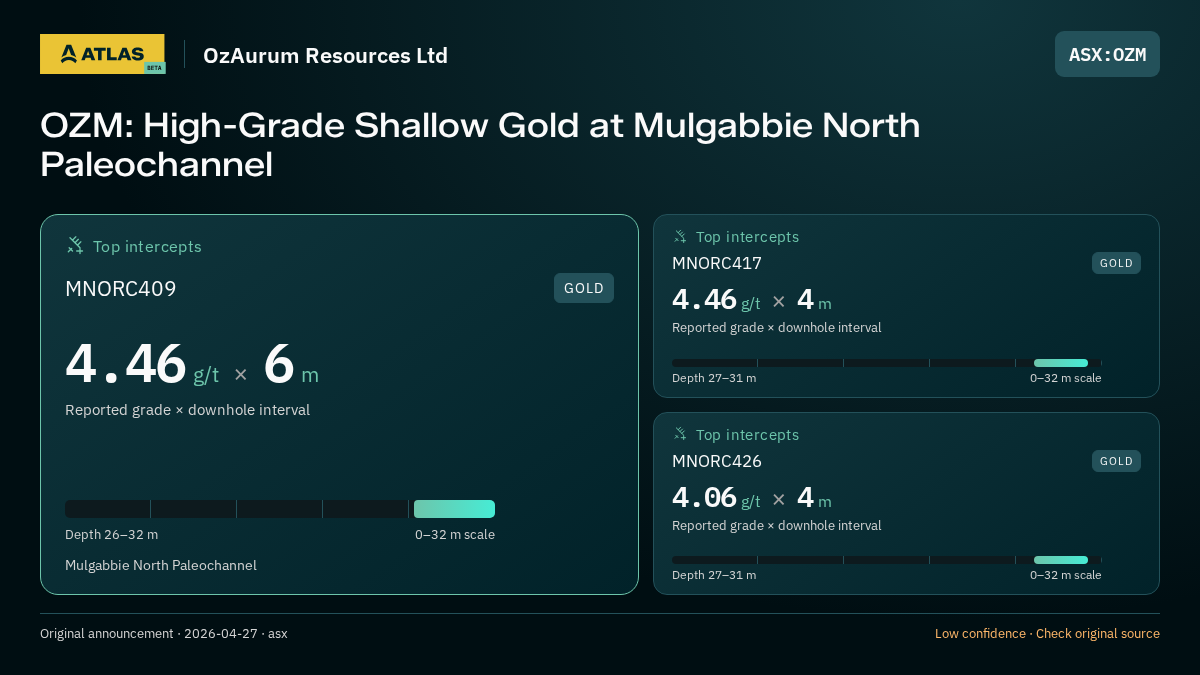
Task: Click the Mulgabbie North Paleochannel location label
Action: click(161, 565)
